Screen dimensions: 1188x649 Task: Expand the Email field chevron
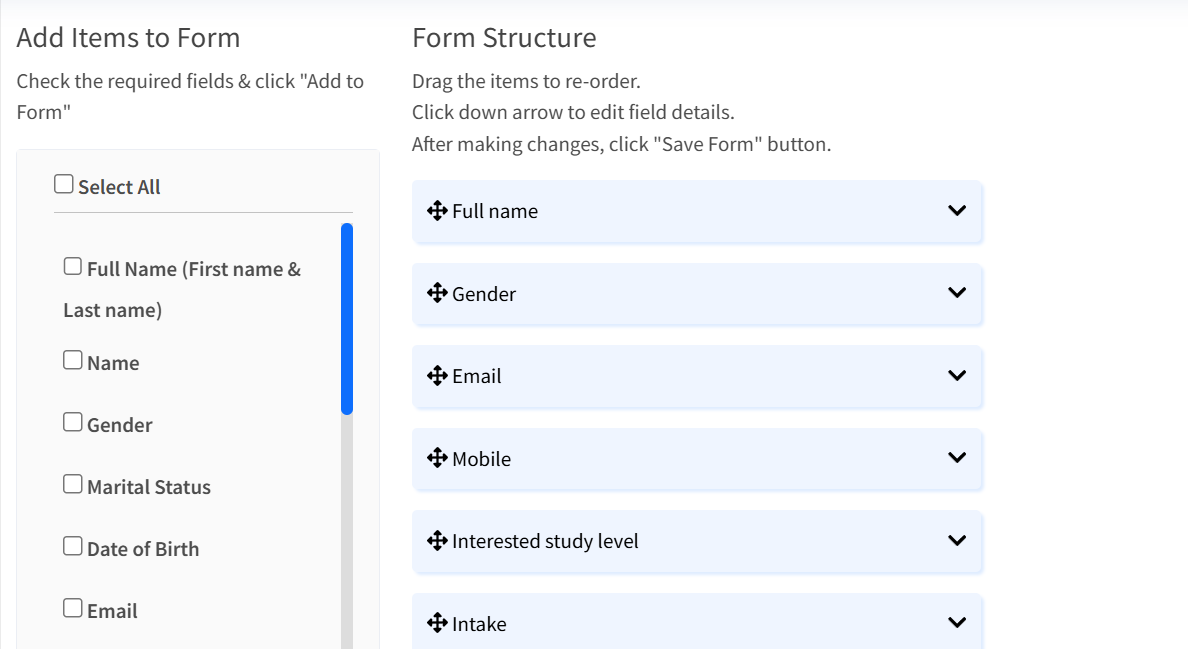tap(957, 376)
